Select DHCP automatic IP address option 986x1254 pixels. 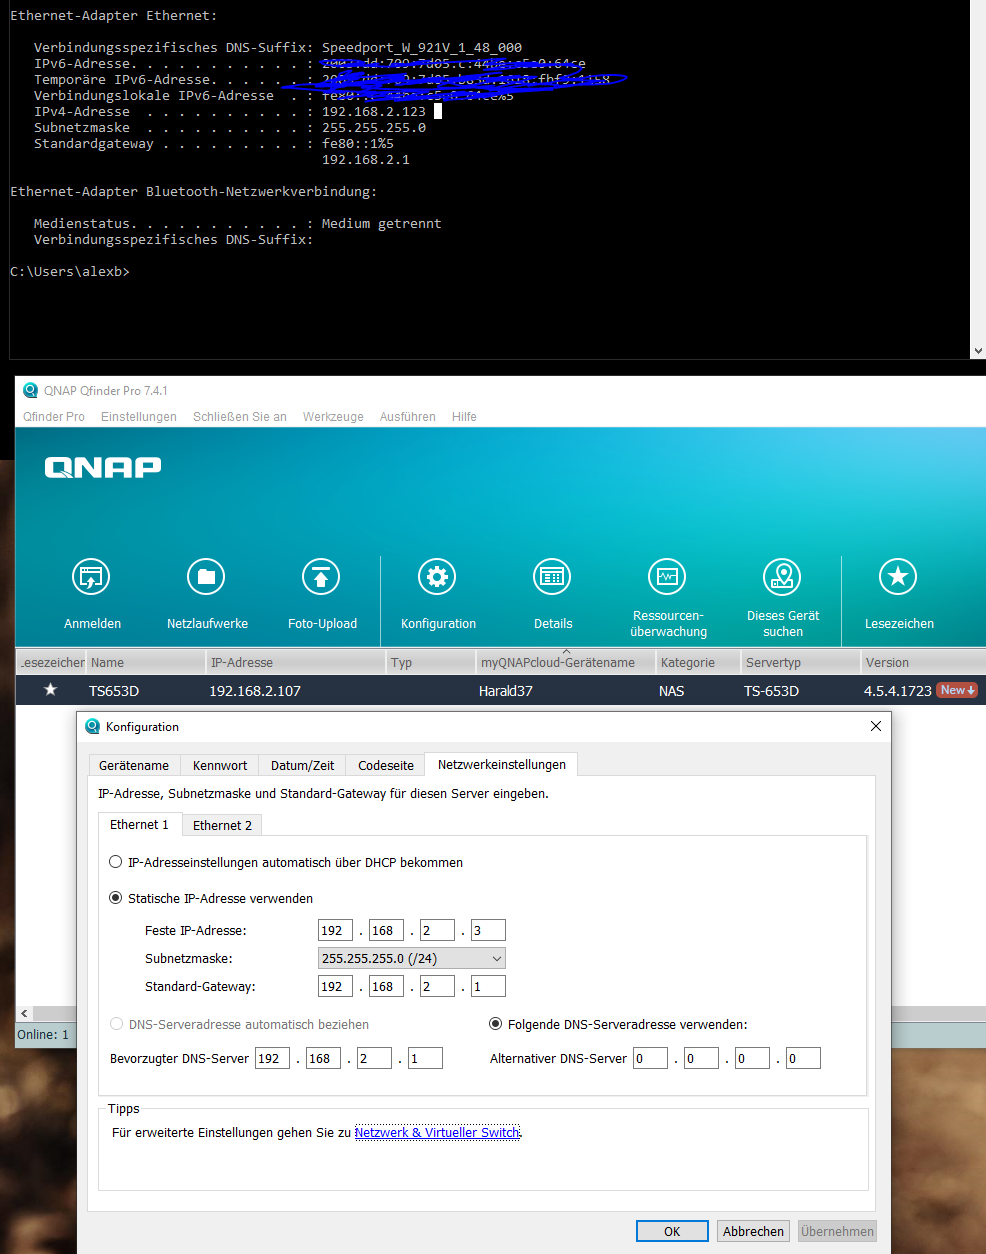(x=115, y=862)
